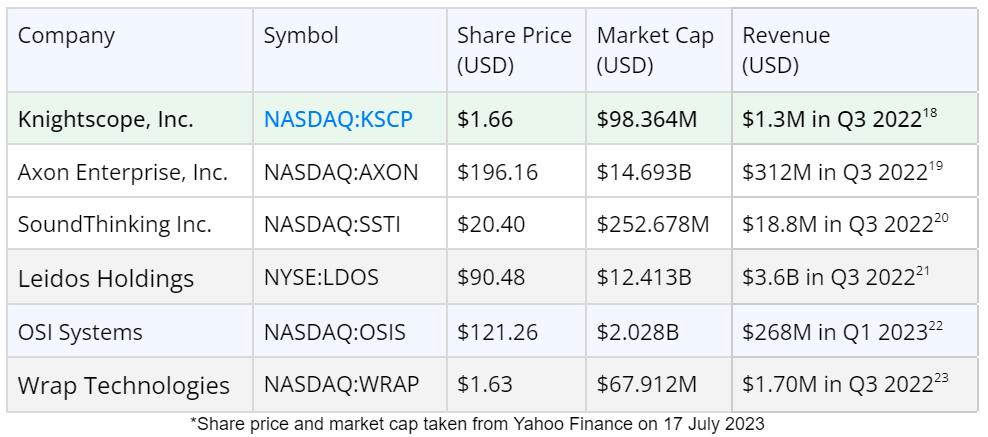988x437 pixels.
Task: Click the NASDAQ:SSTI symbol cell
Action: [332, 224]
